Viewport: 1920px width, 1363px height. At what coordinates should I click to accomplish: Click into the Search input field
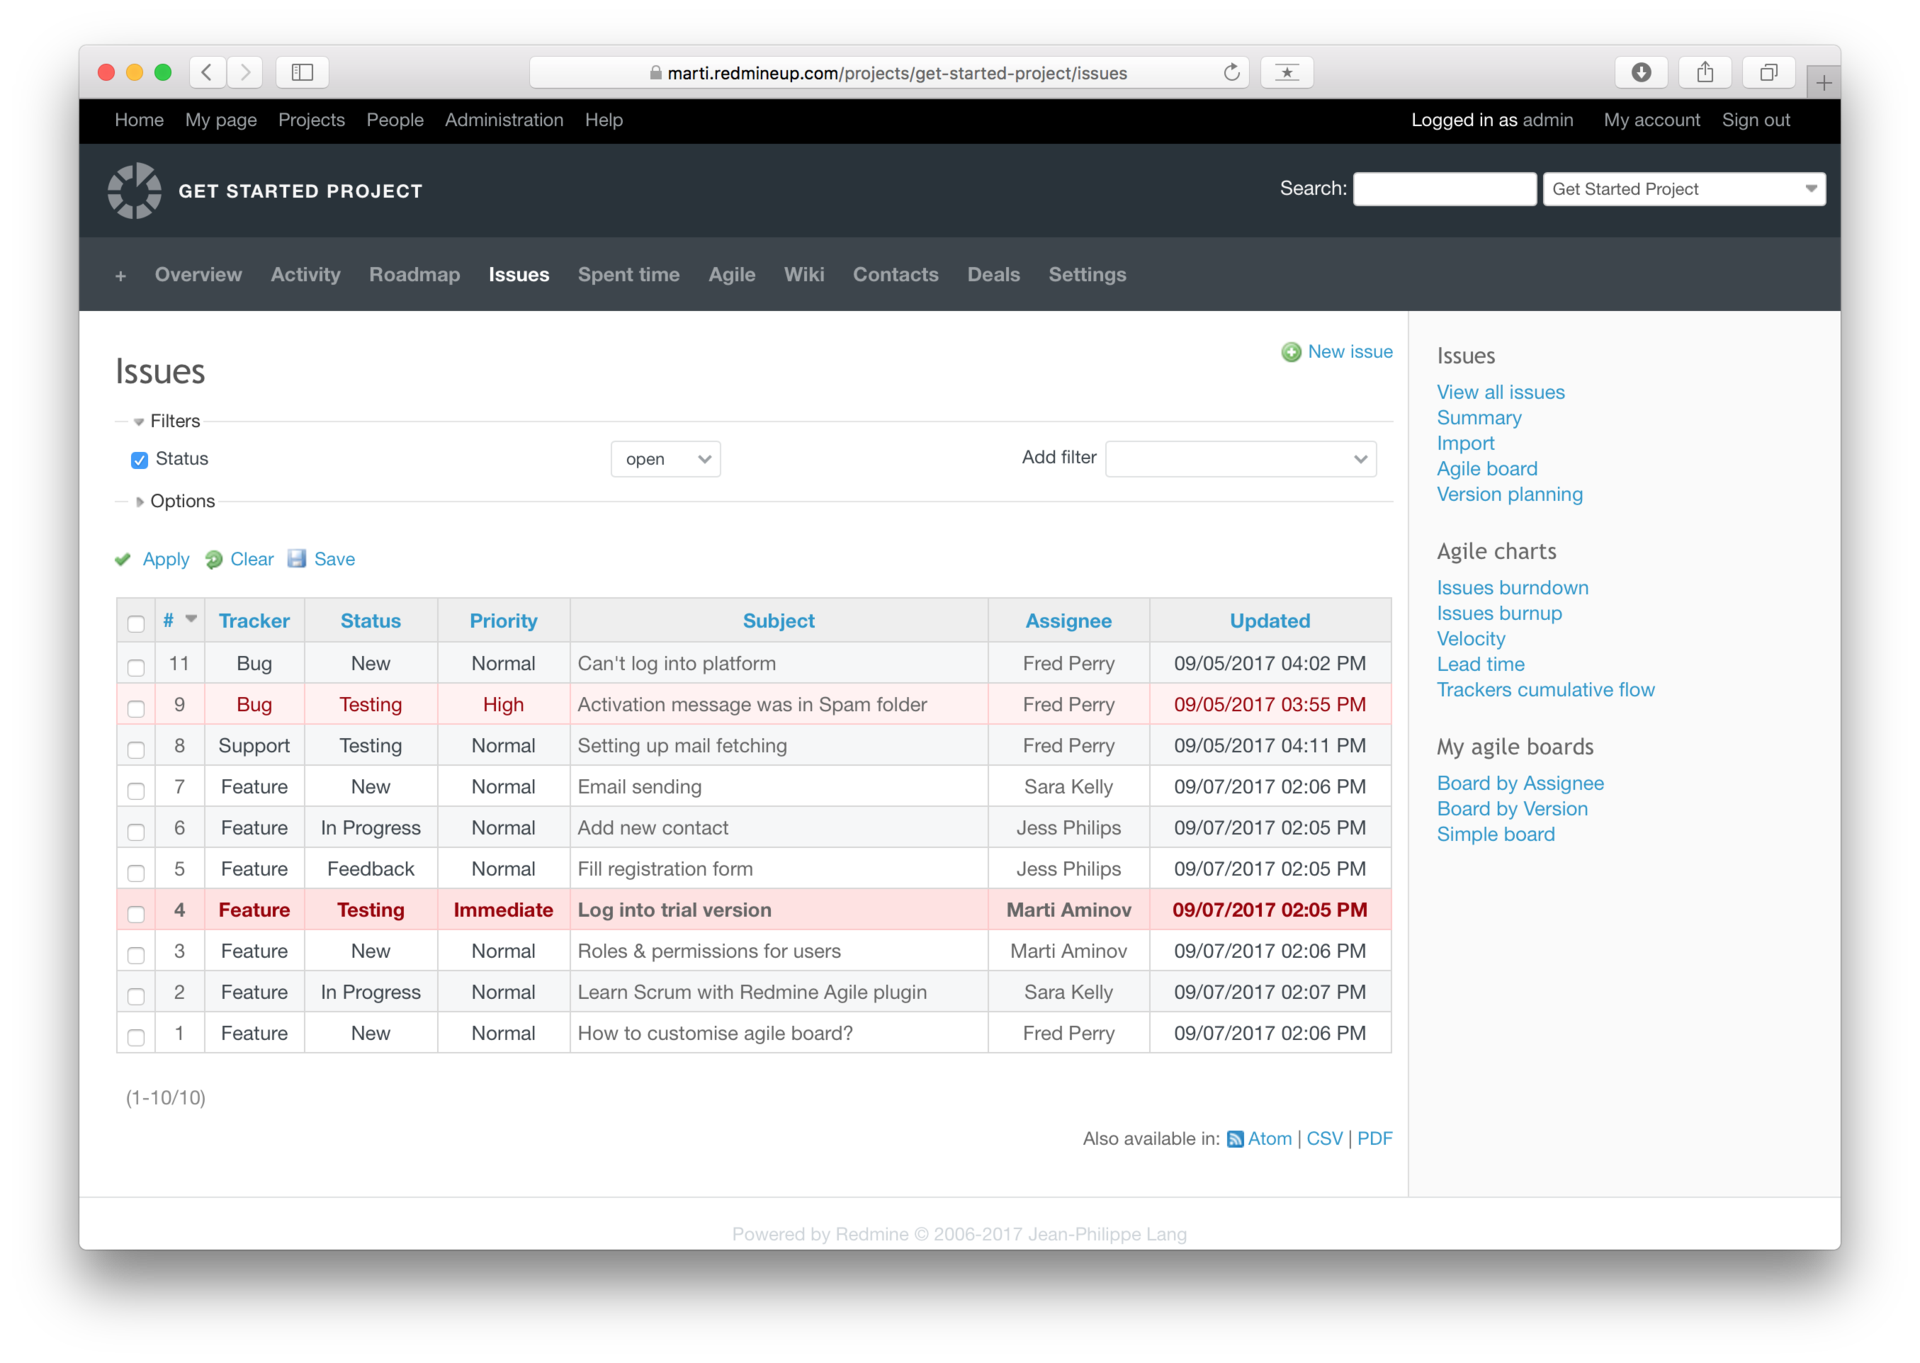click(1444, 189)
